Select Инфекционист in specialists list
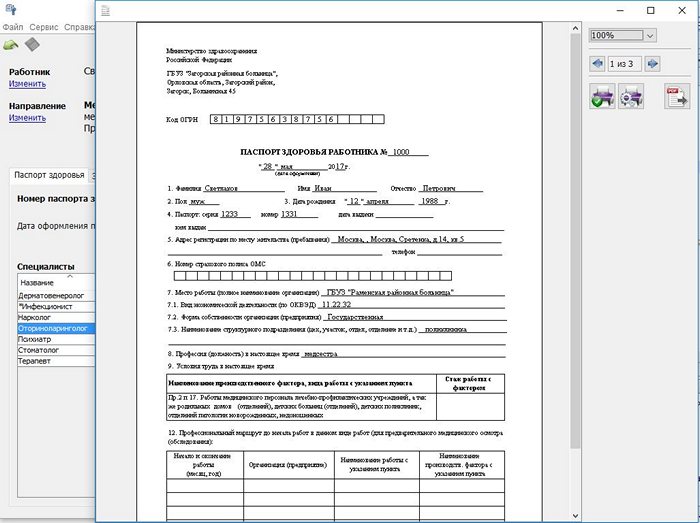Image resolution: width=700 pixels, height=523 pixels. point(56,307)
